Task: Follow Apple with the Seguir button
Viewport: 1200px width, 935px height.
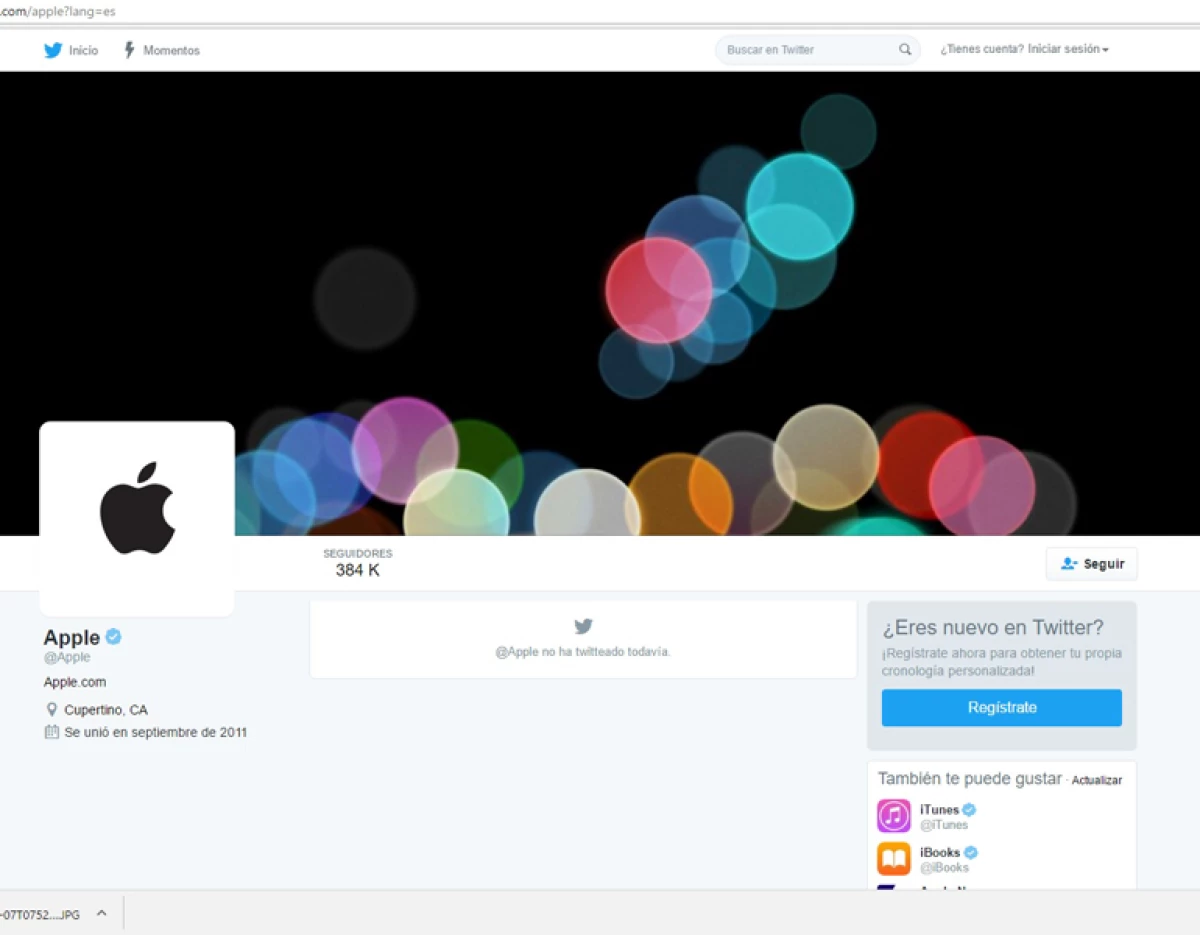Action: [1092, 564]
